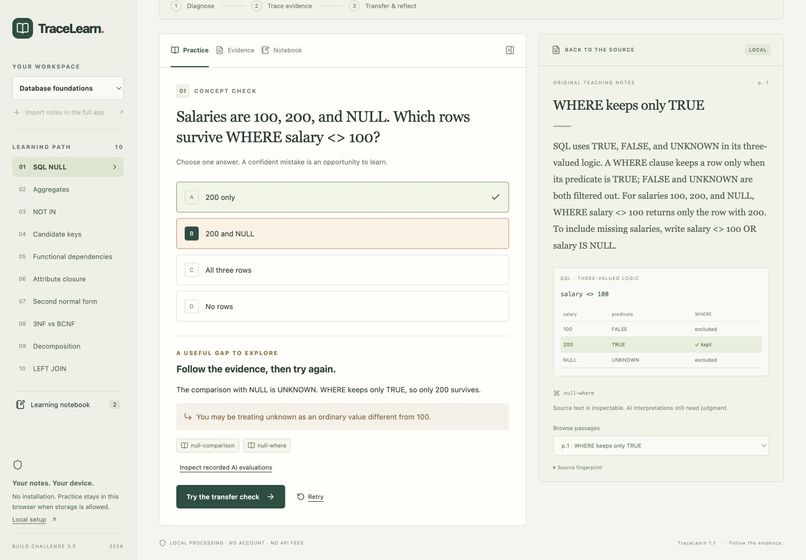Click the 01 Concept check badge

pos(182,91)
